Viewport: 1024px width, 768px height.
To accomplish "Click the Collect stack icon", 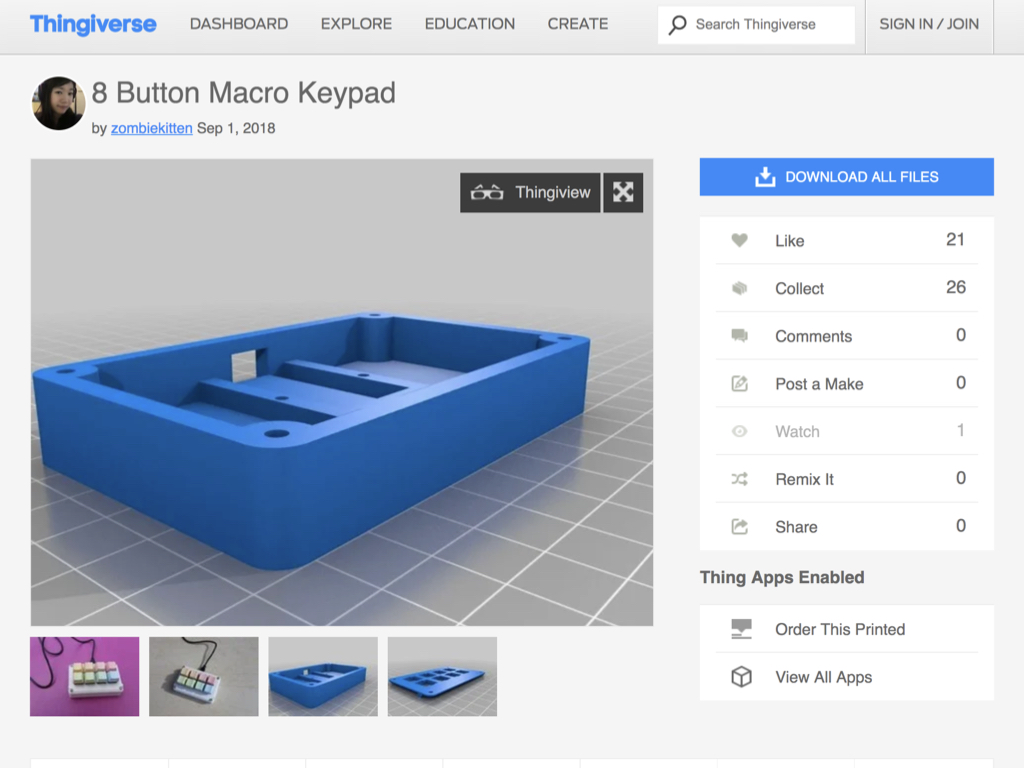I will tap(739, 288).
